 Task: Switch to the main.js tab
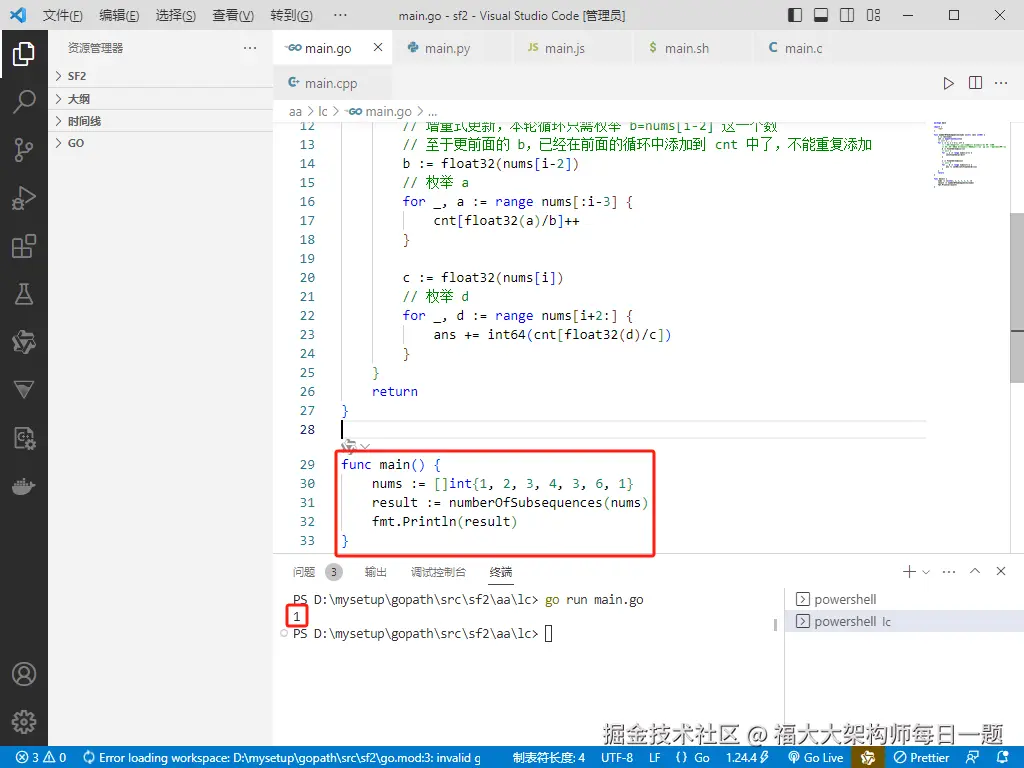[573, 48]
